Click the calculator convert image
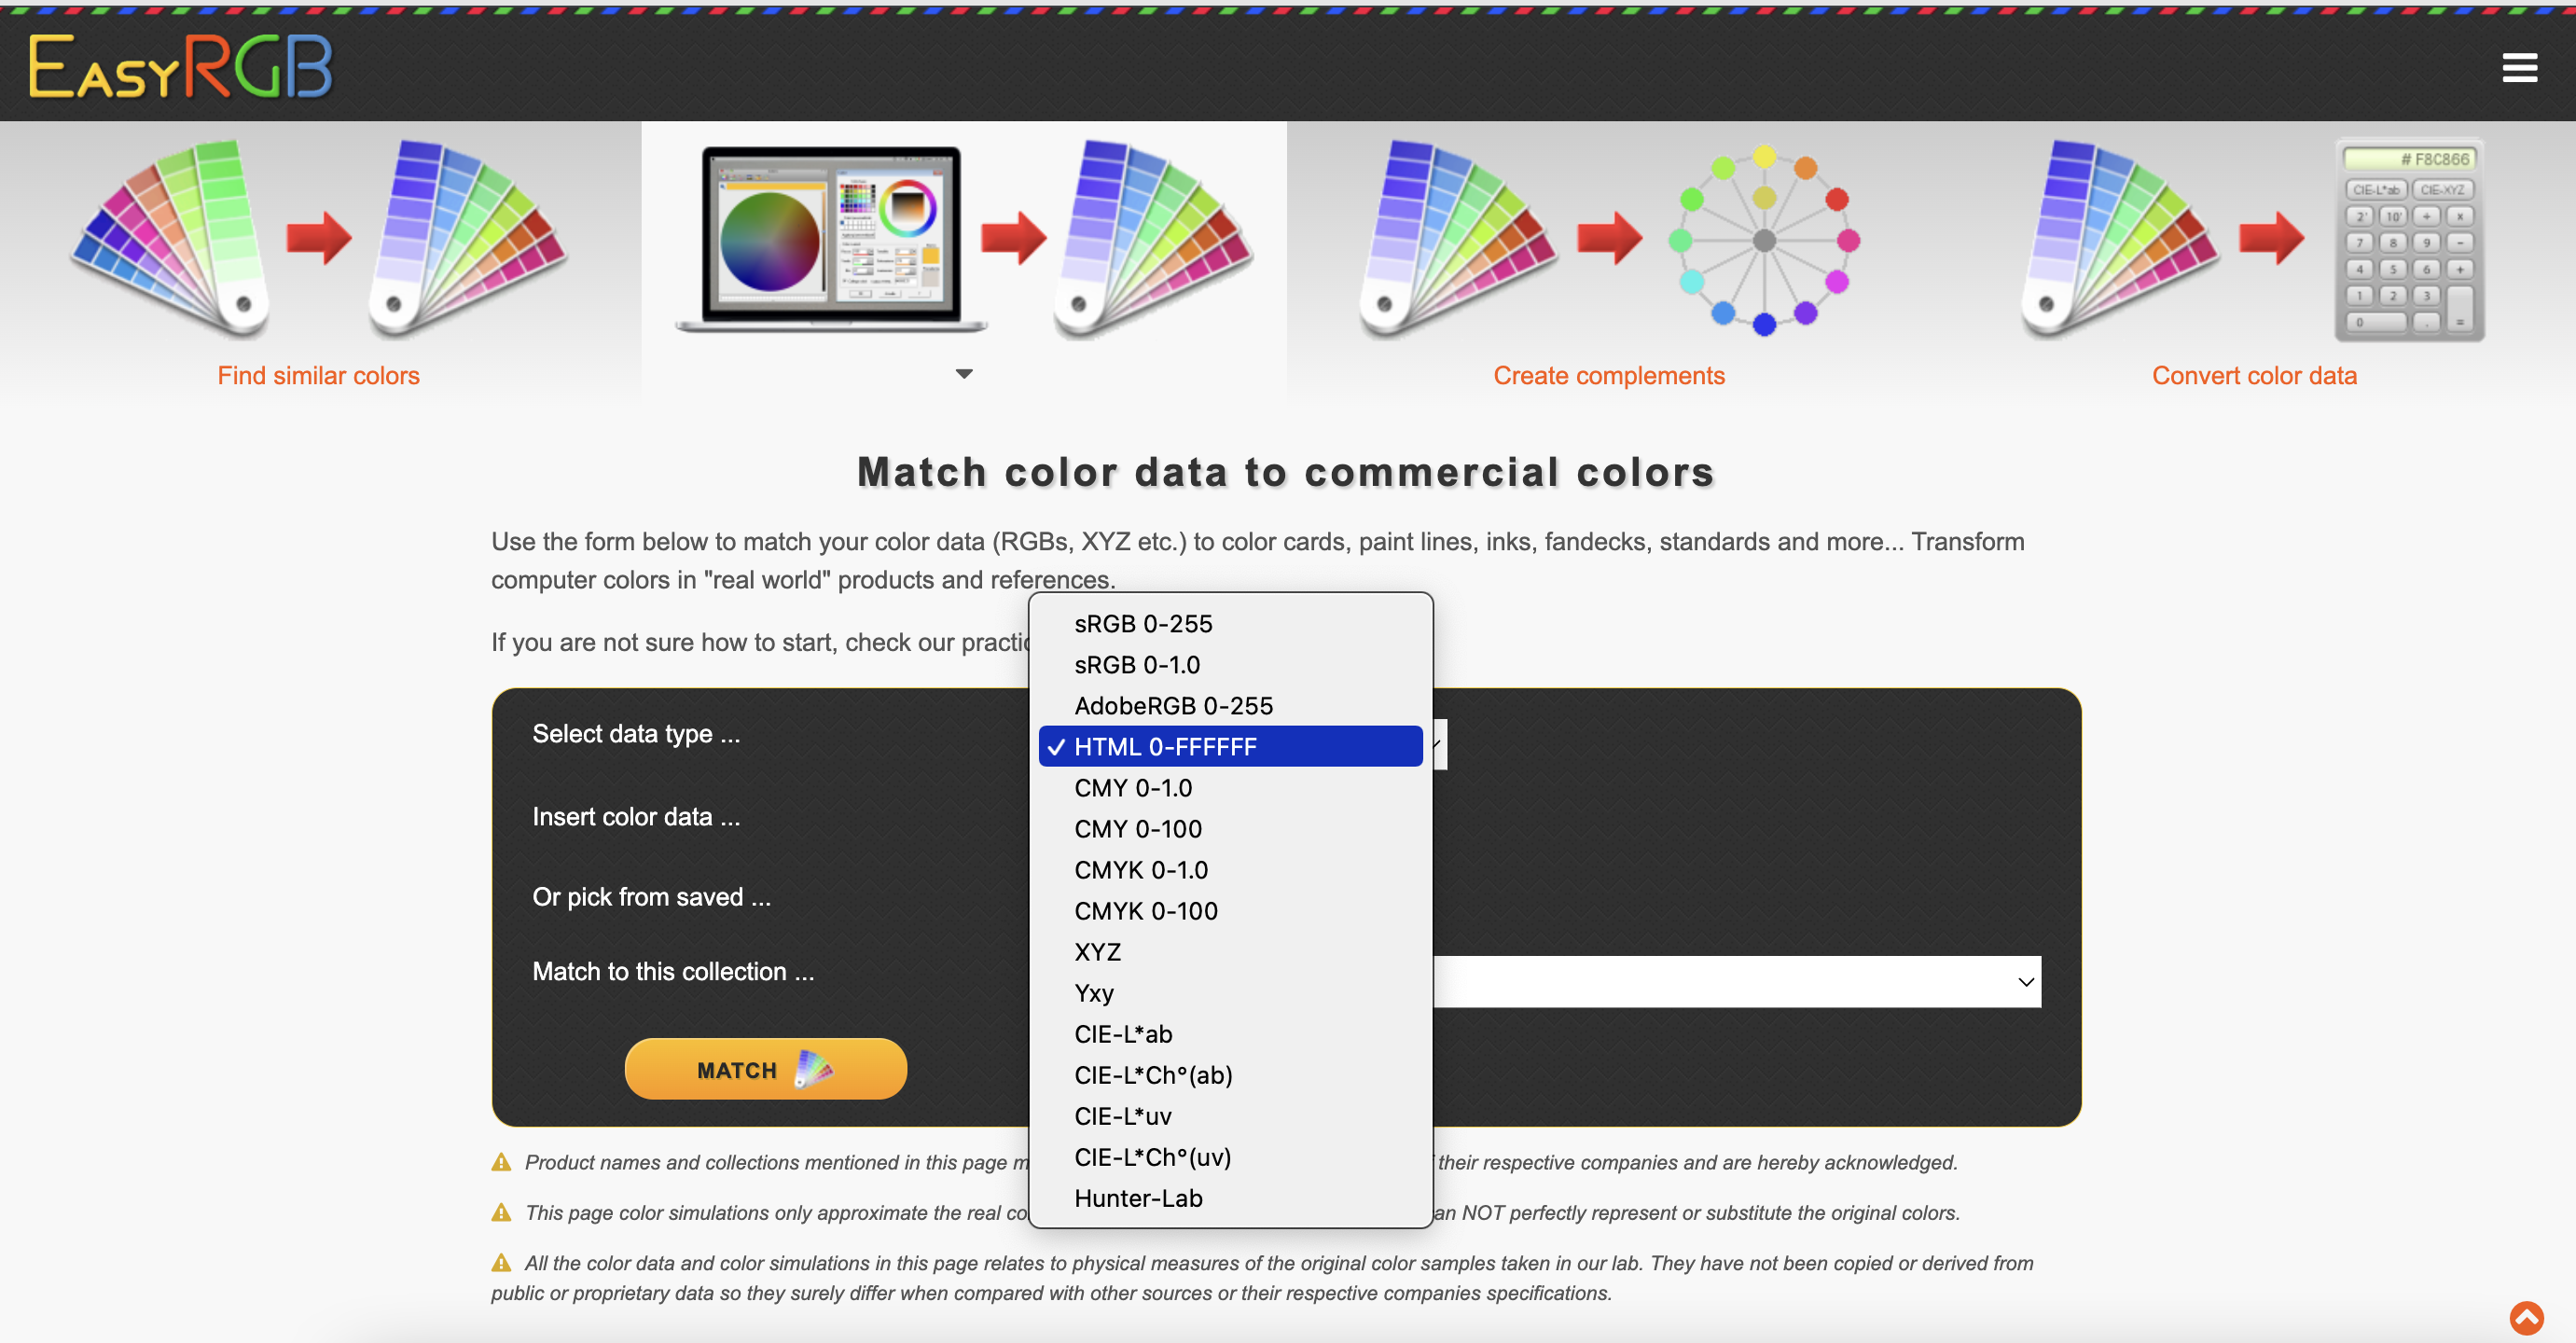2576x1343 pixels. [2410, 240]
